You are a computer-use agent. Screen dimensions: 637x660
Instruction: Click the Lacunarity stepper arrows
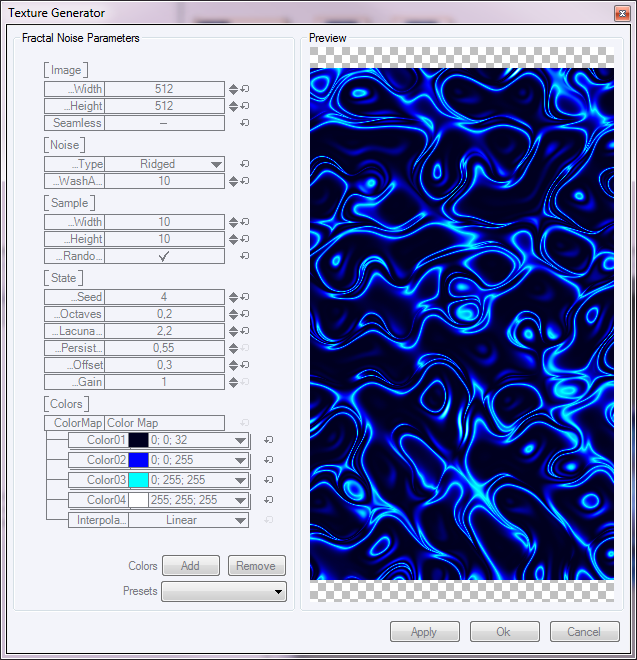(x=234, y=331)
